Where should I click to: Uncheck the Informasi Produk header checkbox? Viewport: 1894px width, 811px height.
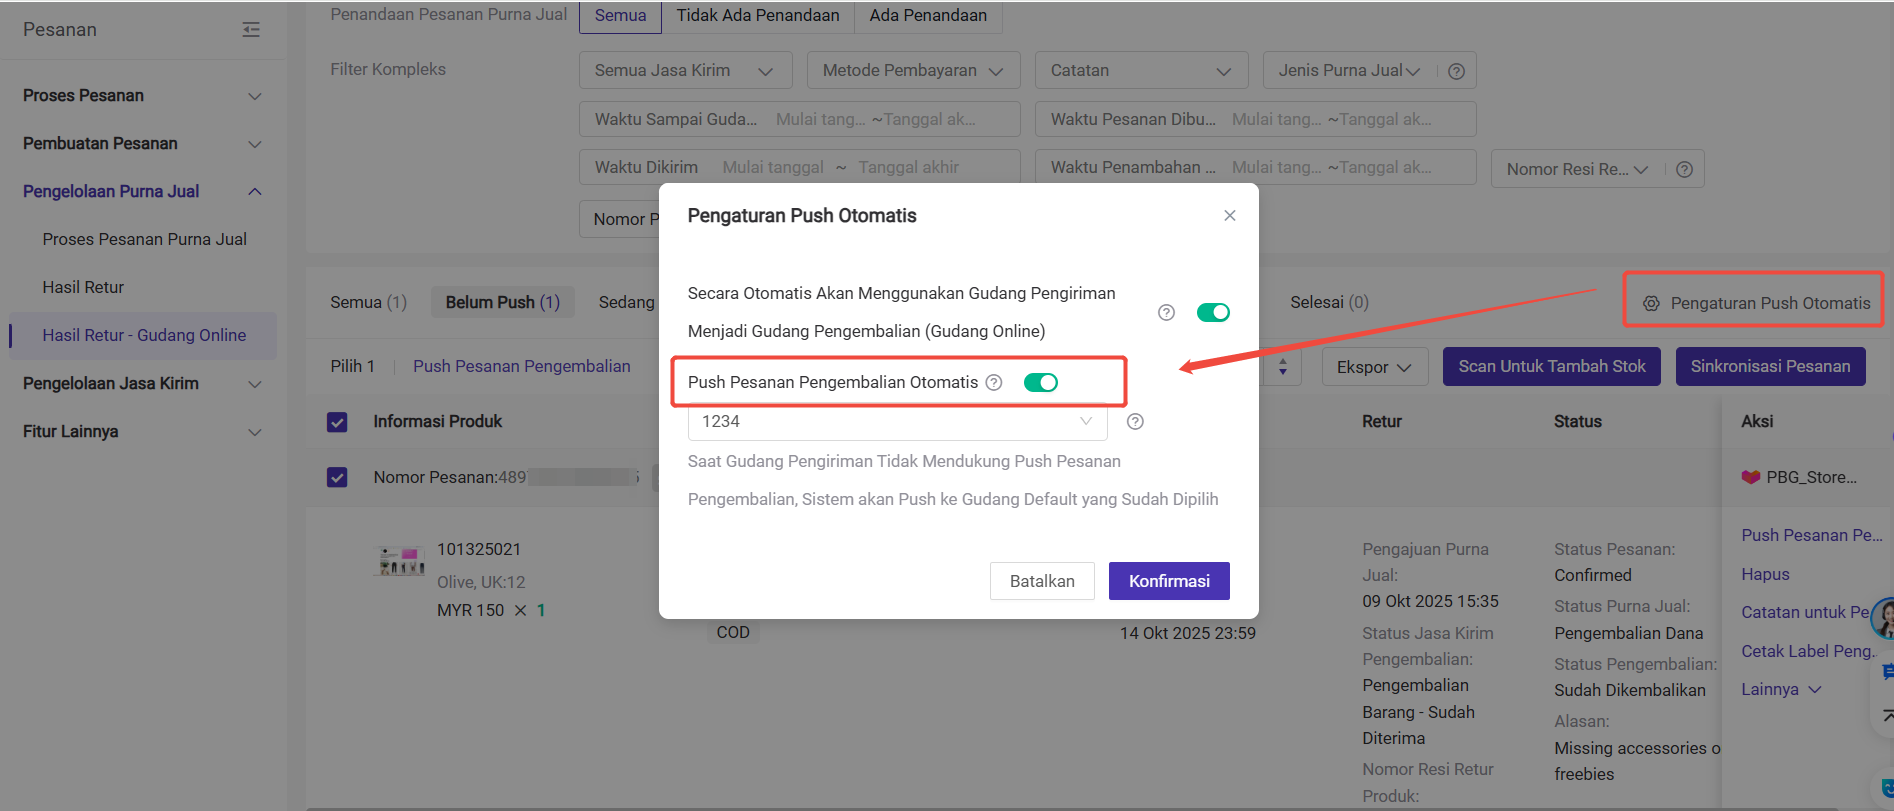337,422
